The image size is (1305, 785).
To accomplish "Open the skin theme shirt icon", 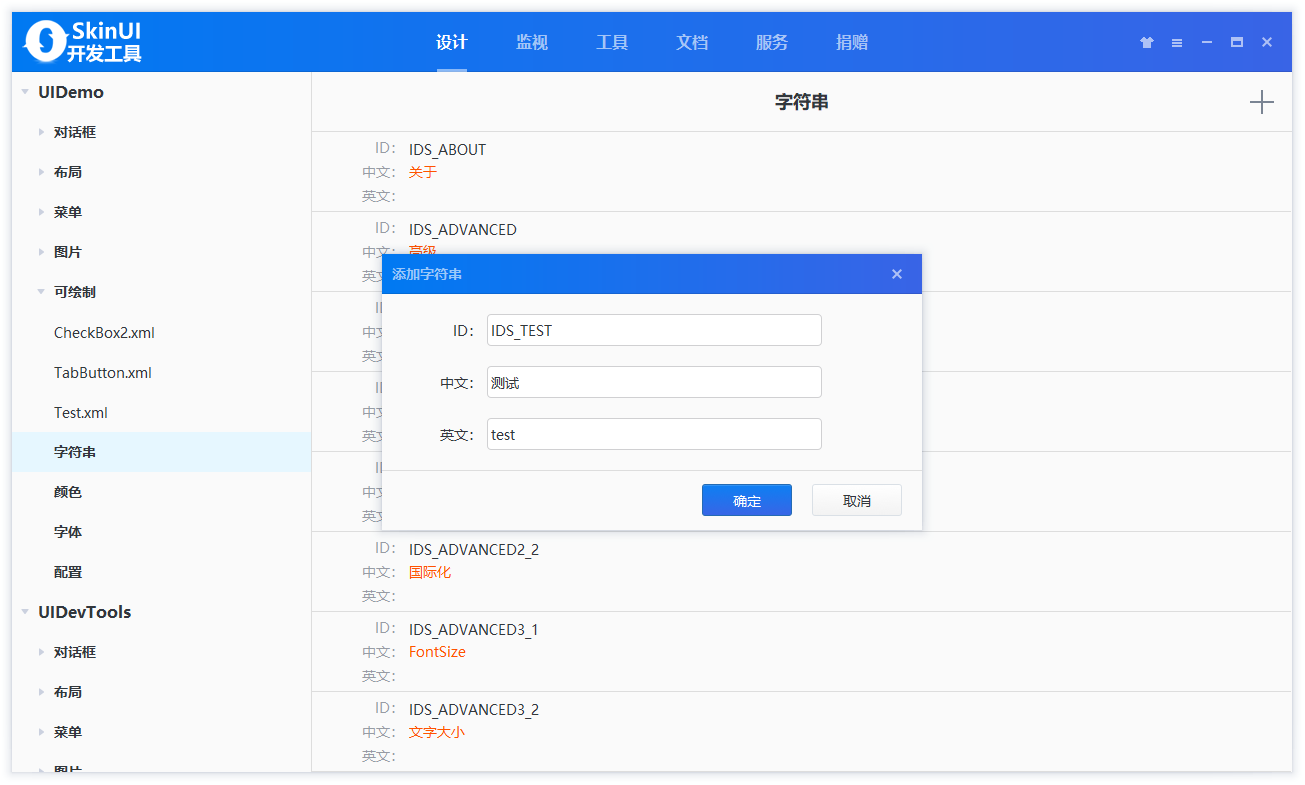I will tap(1147, 42).
